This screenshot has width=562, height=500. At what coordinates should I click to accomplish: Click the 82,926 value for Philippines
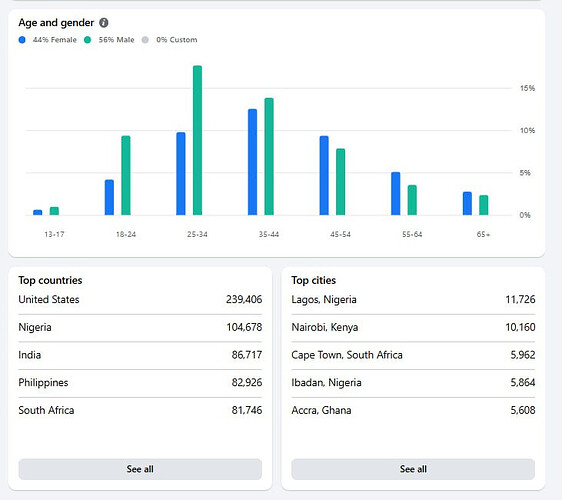tap(247, 382)
